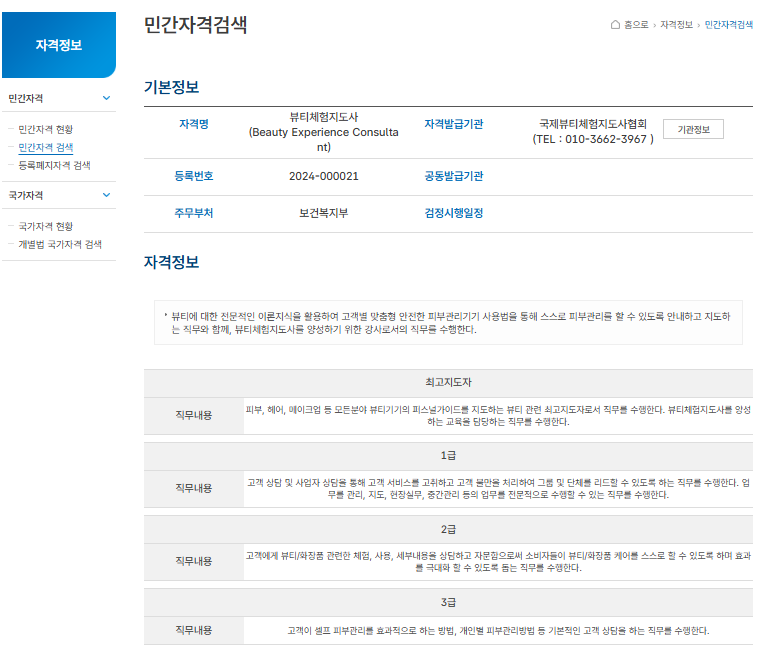Select the 민간자격 sidebar menu heading

pos(26,98)
